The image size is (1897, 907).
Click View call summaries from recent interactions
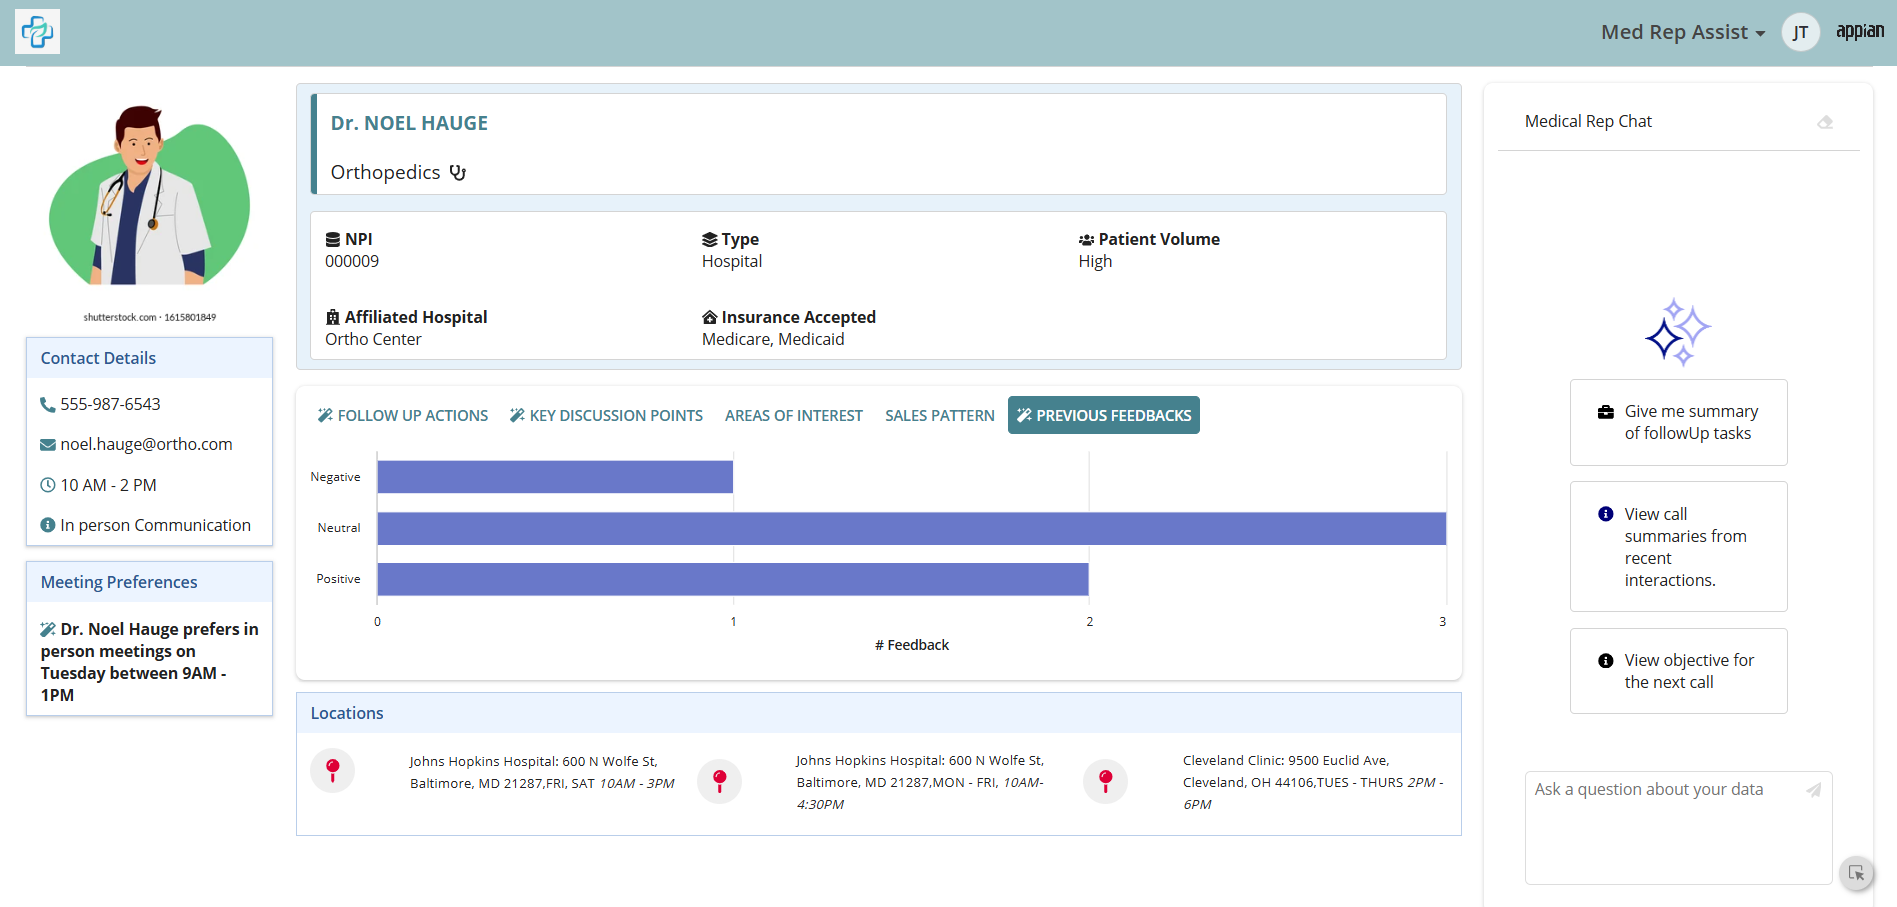click(1679, 547)
